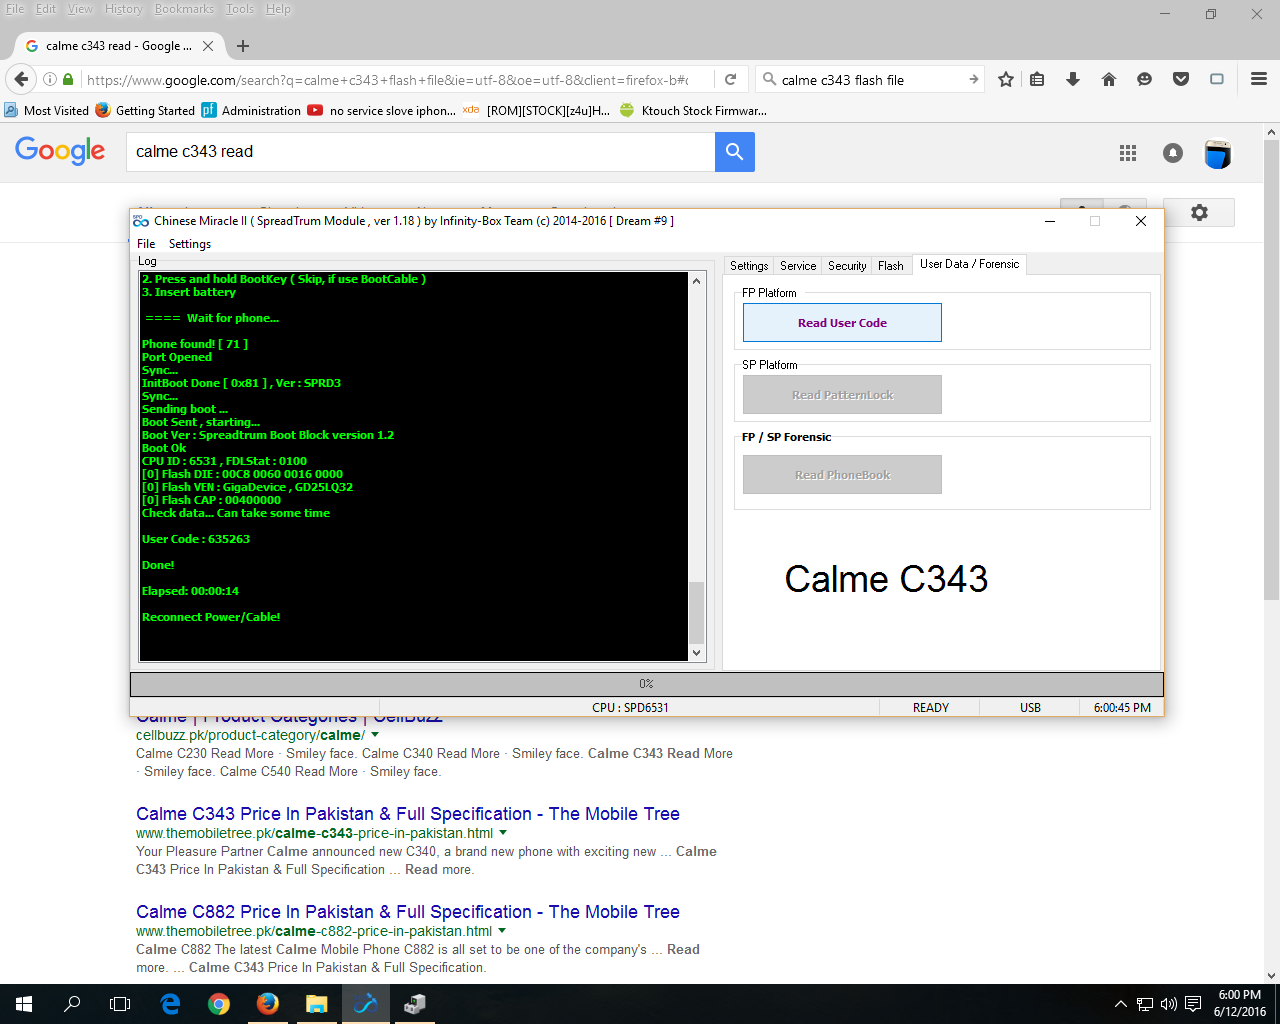
Task: Switch to the Settings tab in the Infinity-Box panel
Action: (x=749, y=266)
